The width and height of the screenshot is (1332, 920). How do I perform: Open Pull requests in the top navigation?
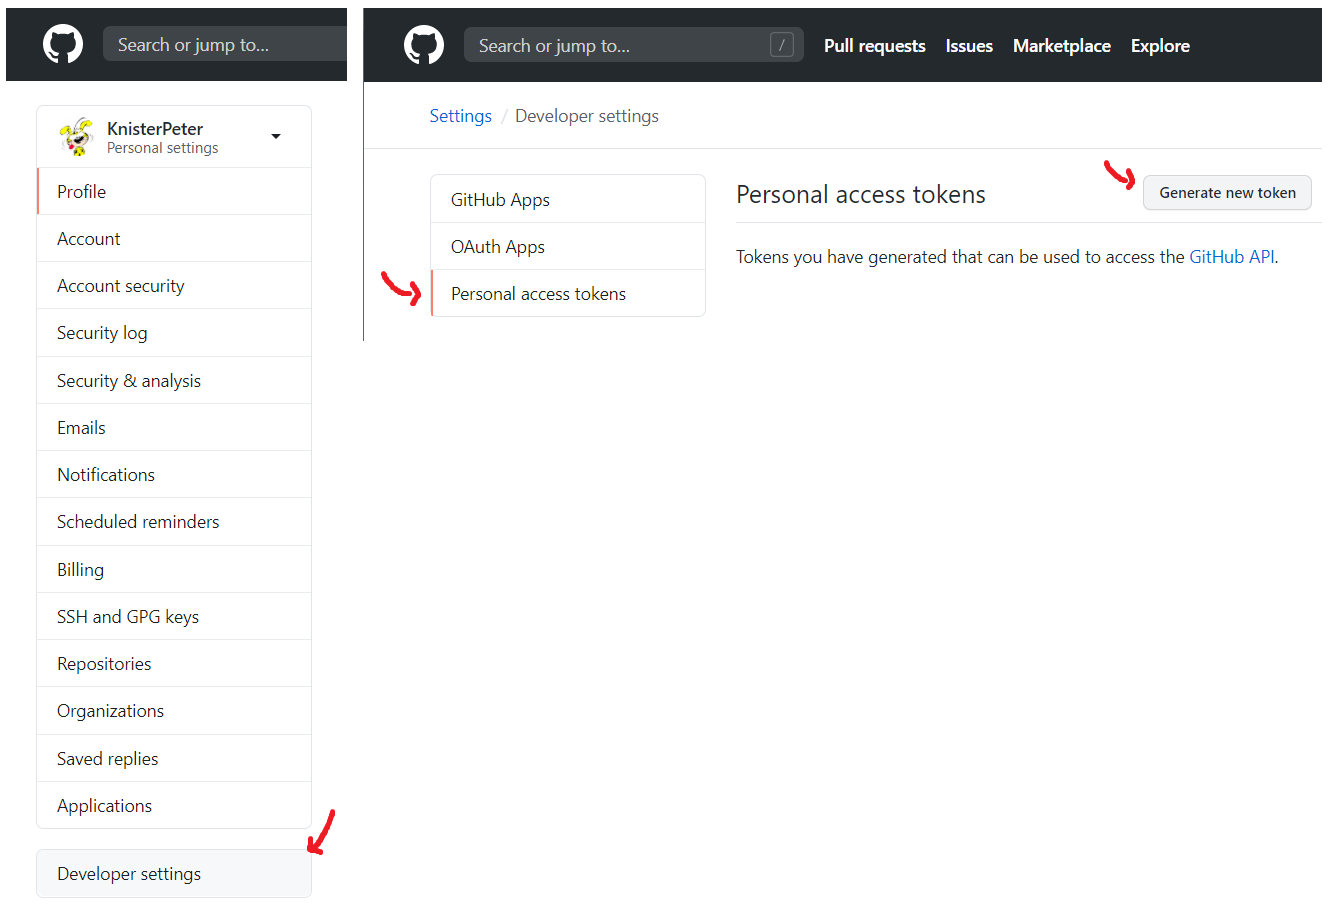tap(875, 46)
